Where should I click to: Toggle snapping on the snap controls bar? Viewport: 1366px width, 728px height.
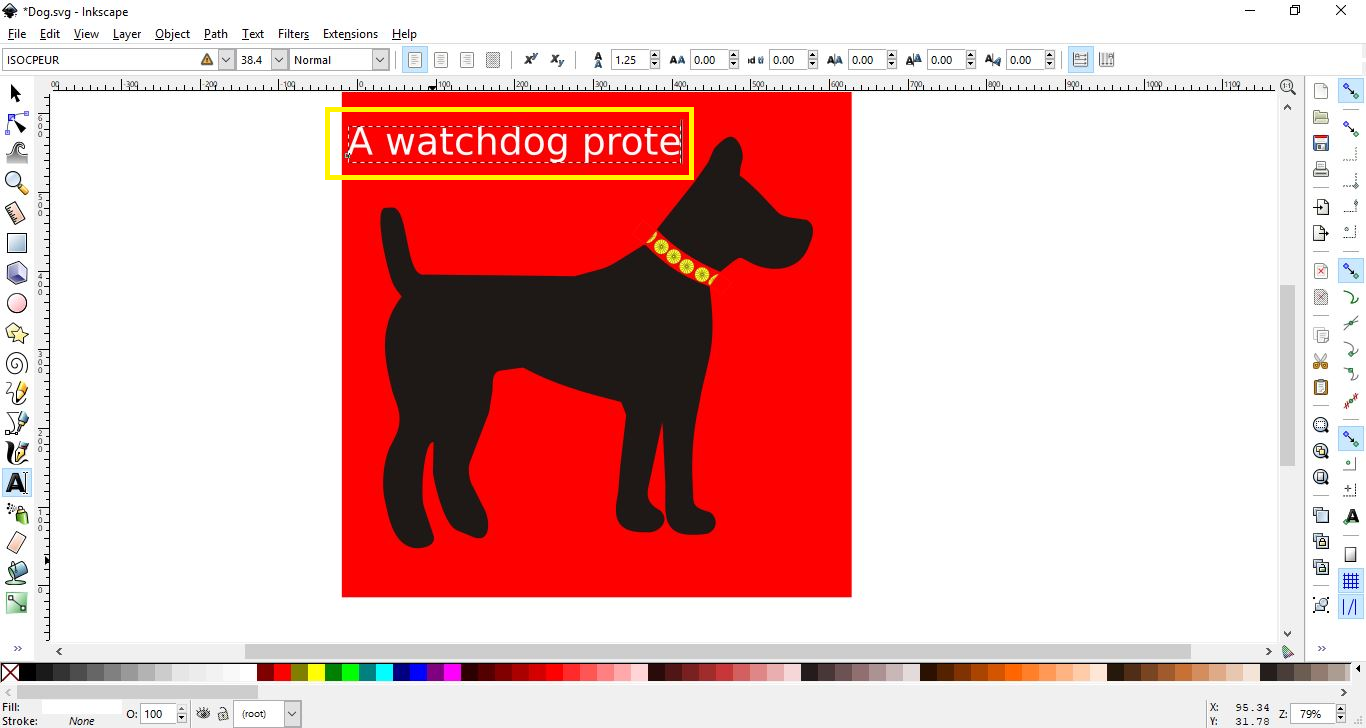click(x=1351, y=90)
